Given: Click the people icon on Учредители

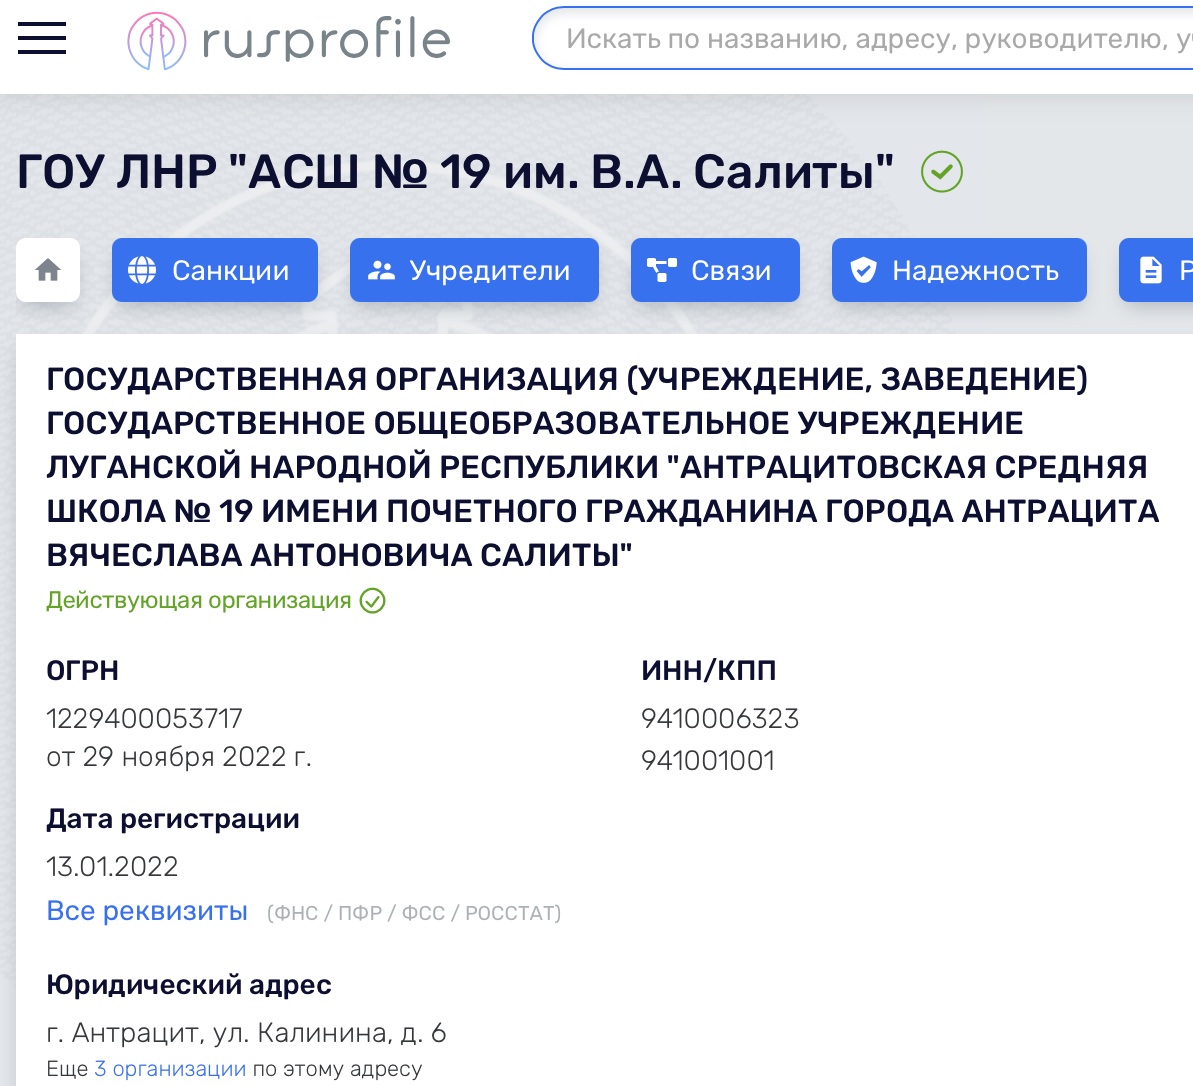Looking at the screenshot, I should 381,270.
